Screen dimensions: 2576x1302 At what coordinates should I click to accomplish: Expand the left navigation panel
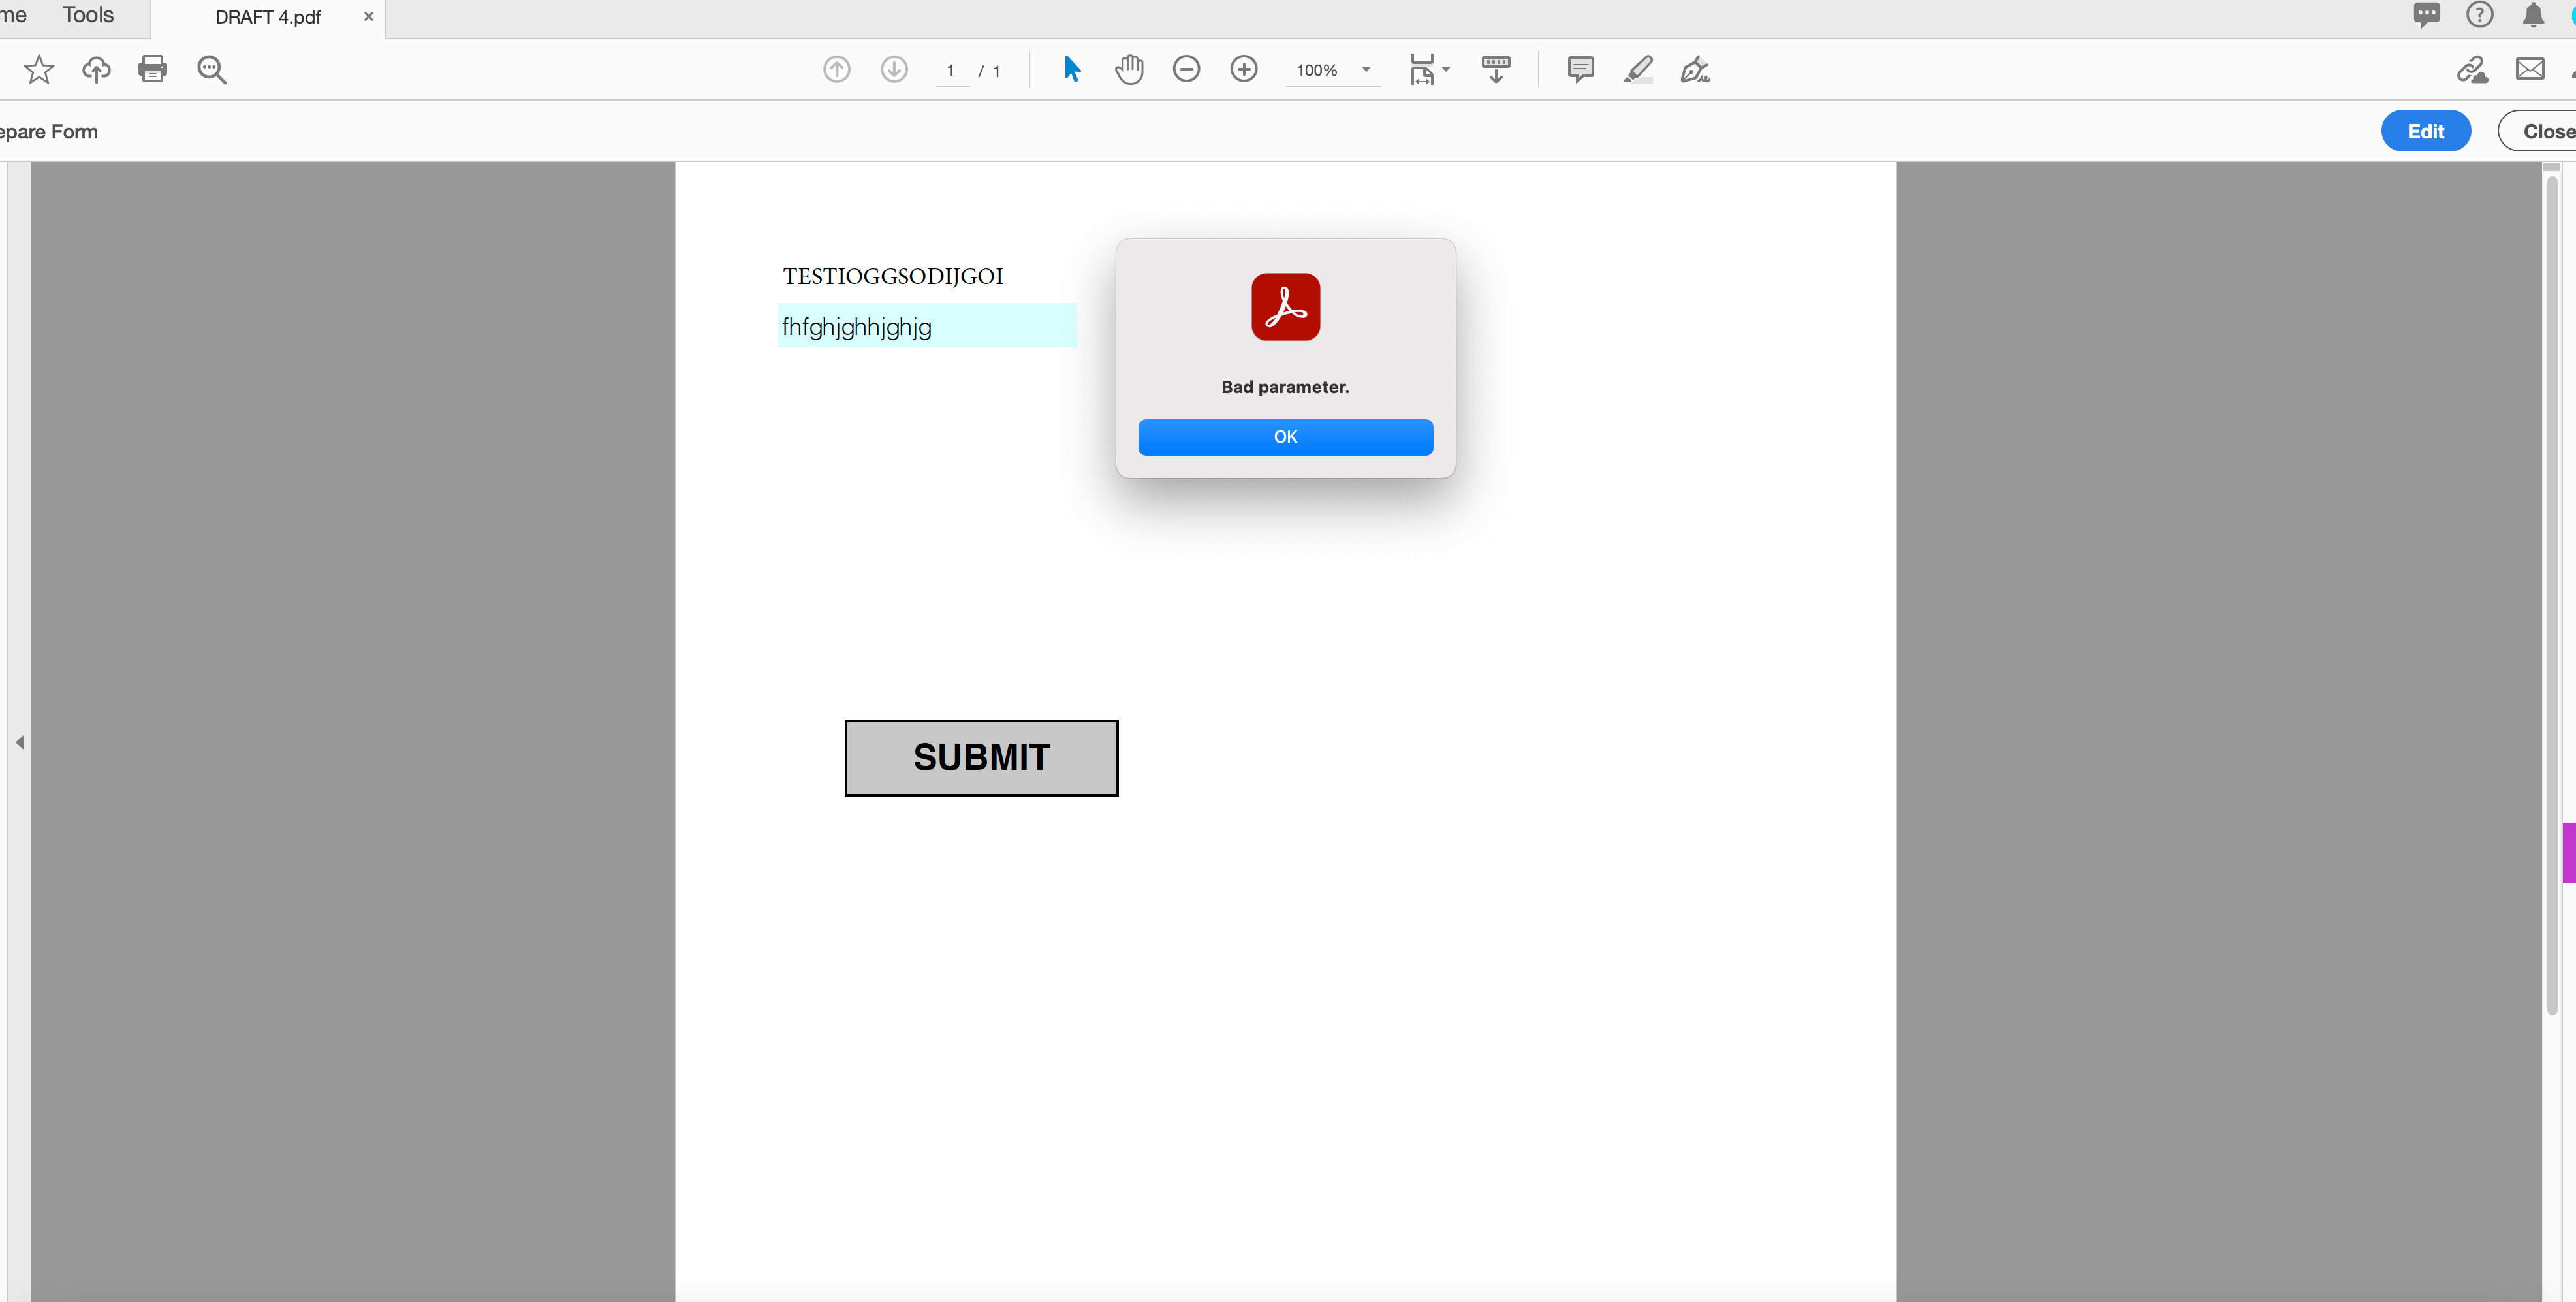[x=19, y=742]
